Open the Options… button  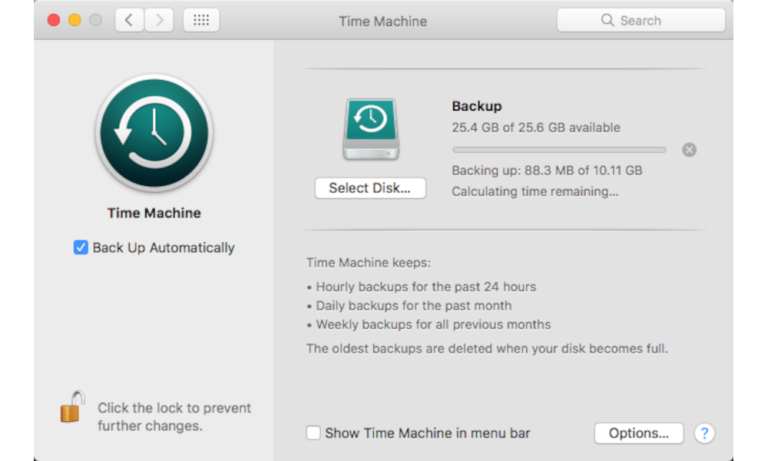[639, 433]
